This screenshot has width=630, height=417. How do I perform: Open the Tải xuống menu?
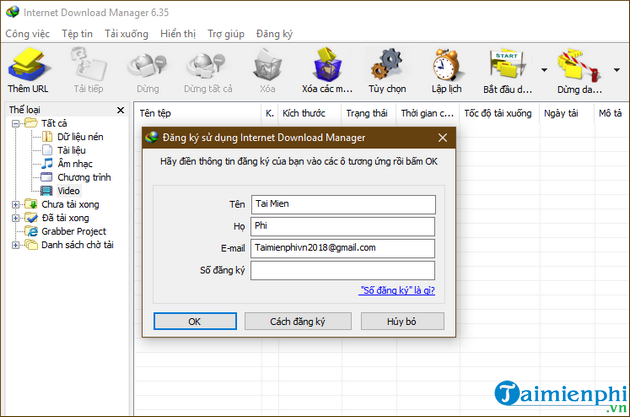tap(127, 34)
